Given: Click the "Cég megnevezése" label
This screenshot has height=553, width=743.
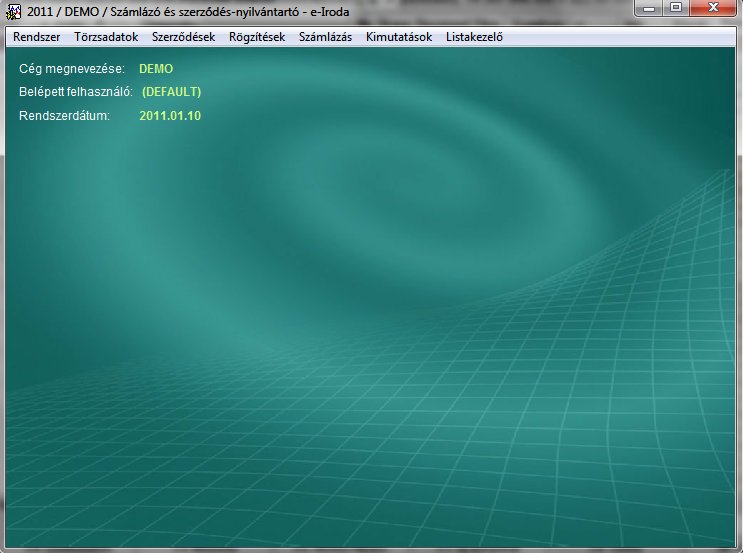Looking at the screenshot, I should 72,69.
